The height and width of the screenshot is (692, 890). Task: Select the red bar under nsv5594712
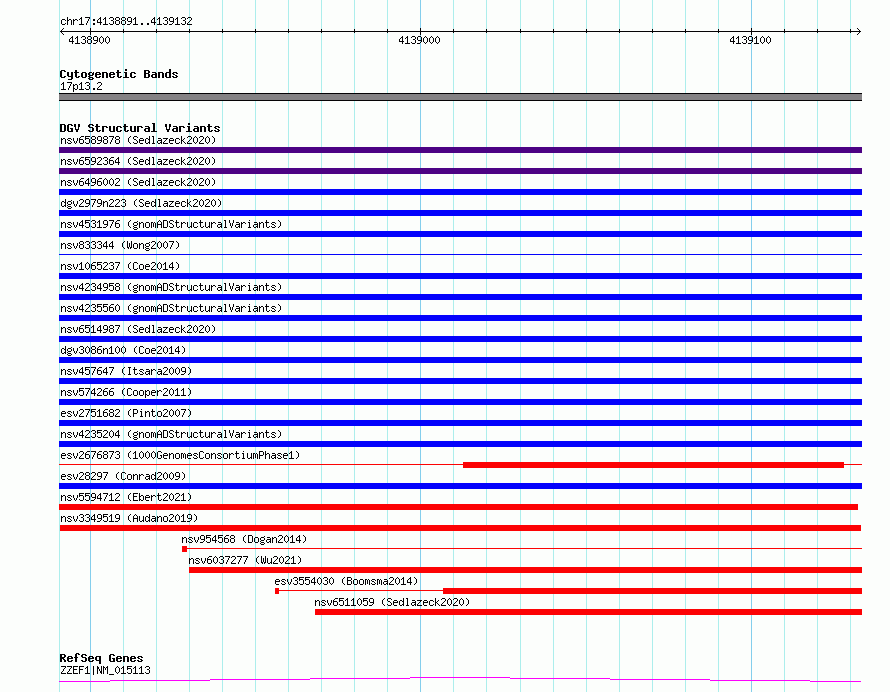coord(459,507)
